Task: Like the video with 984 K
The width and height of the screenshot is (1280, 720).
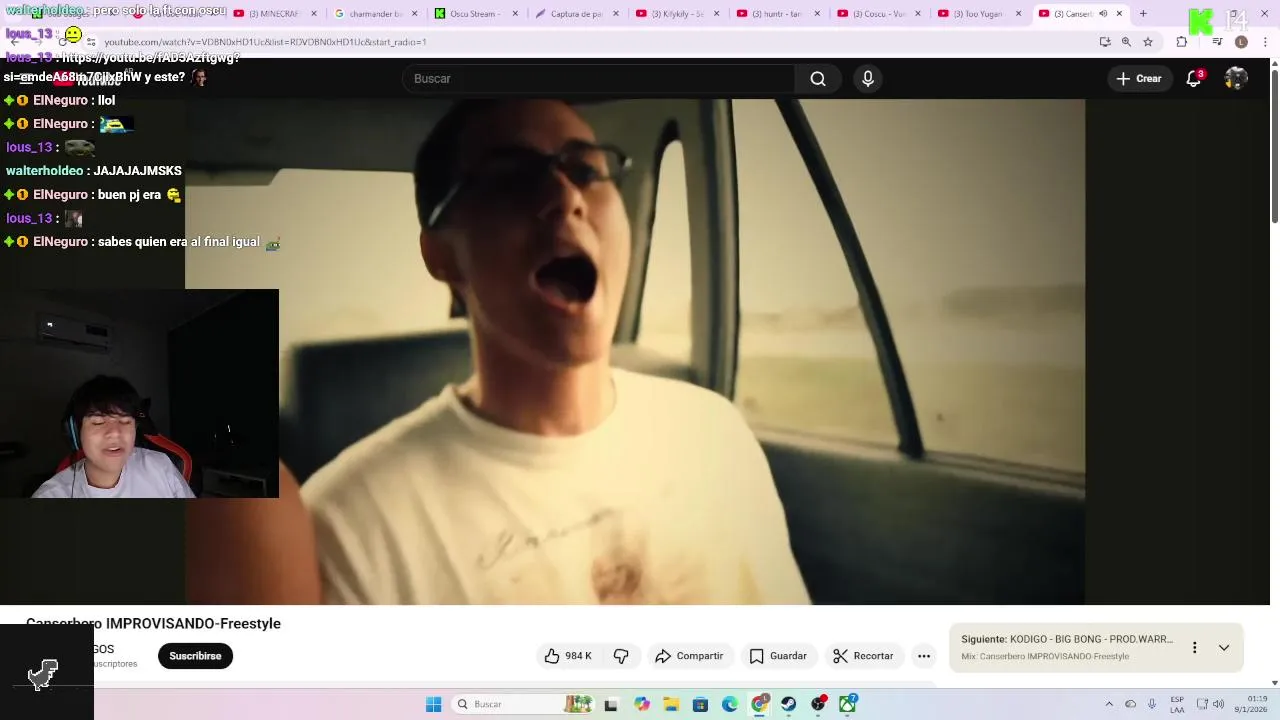Action: [x=567, y=656]
